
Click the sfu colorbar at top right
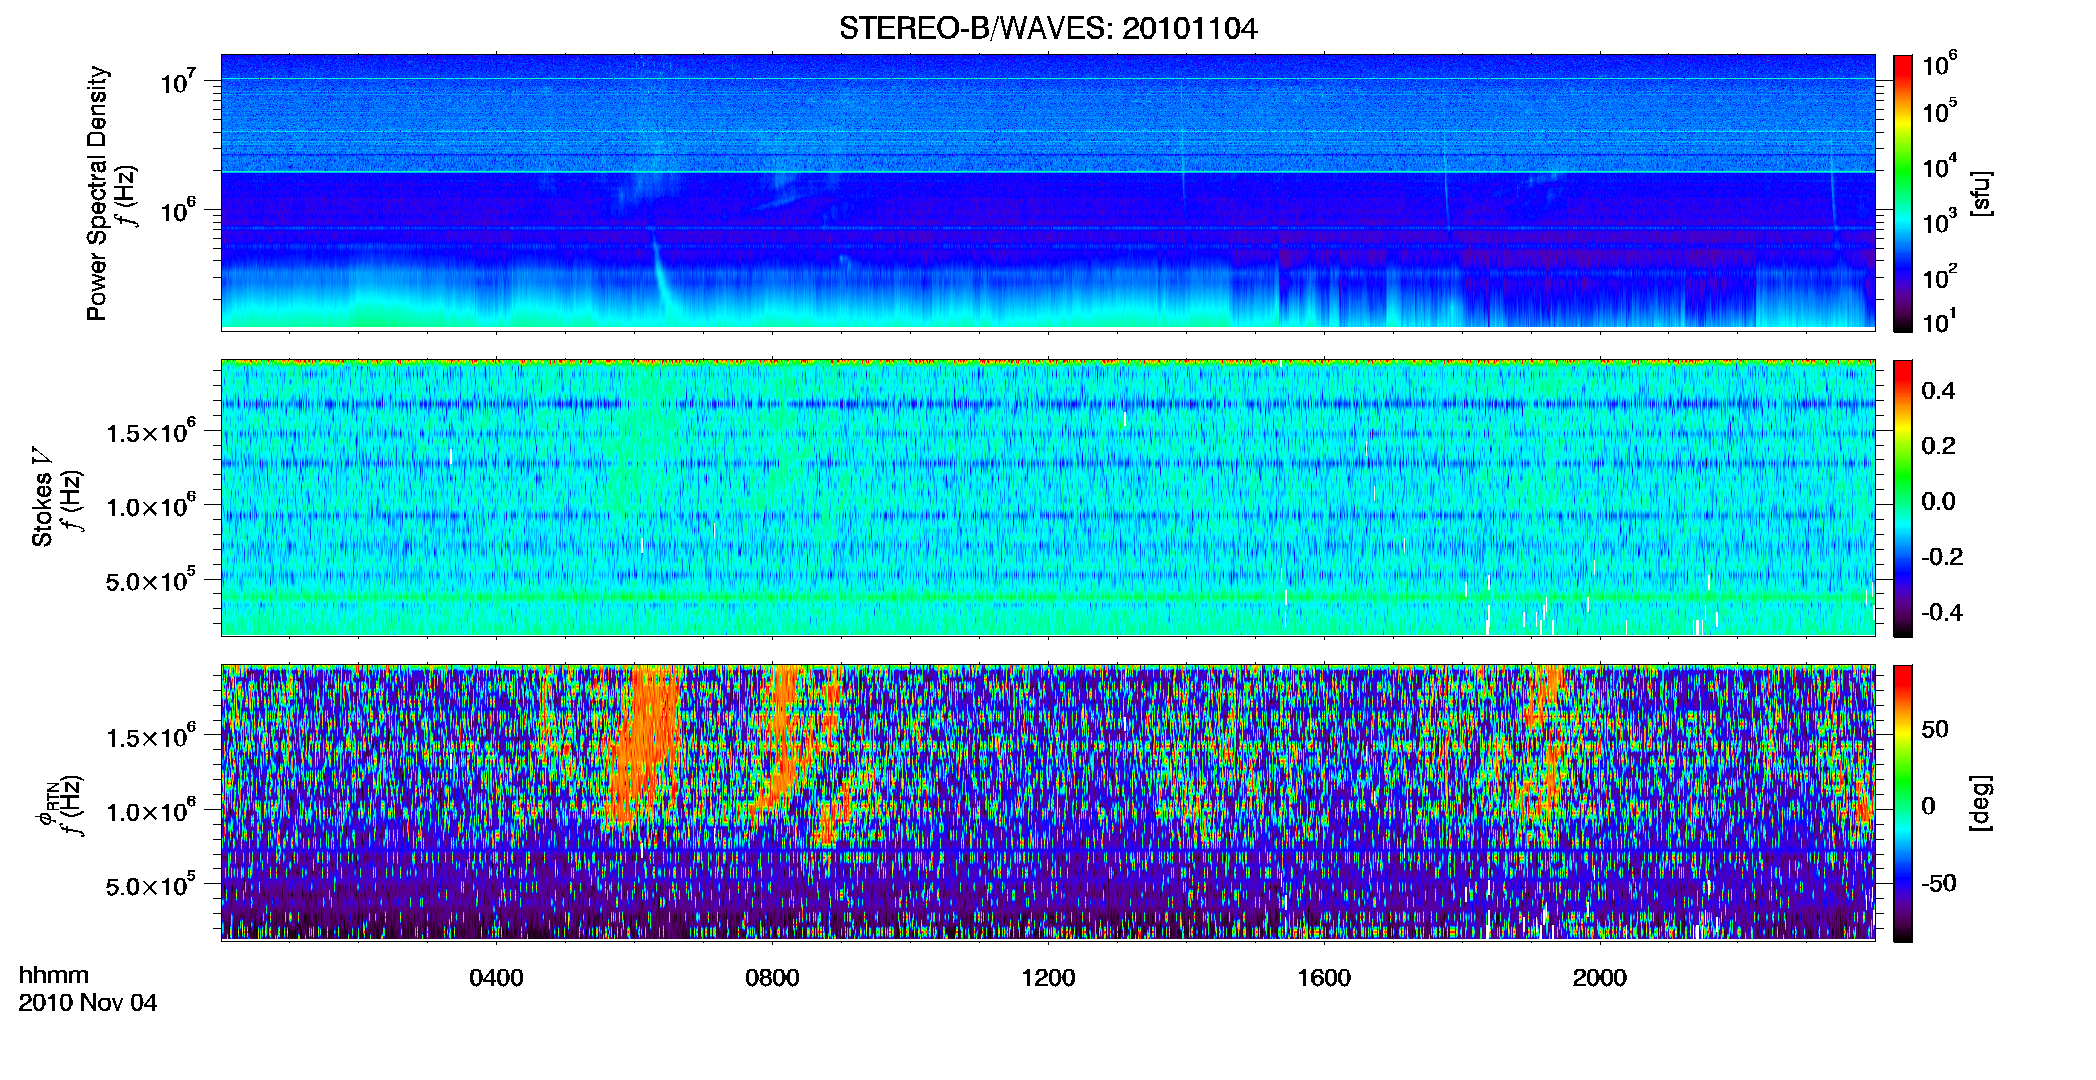pos(1903,193)
